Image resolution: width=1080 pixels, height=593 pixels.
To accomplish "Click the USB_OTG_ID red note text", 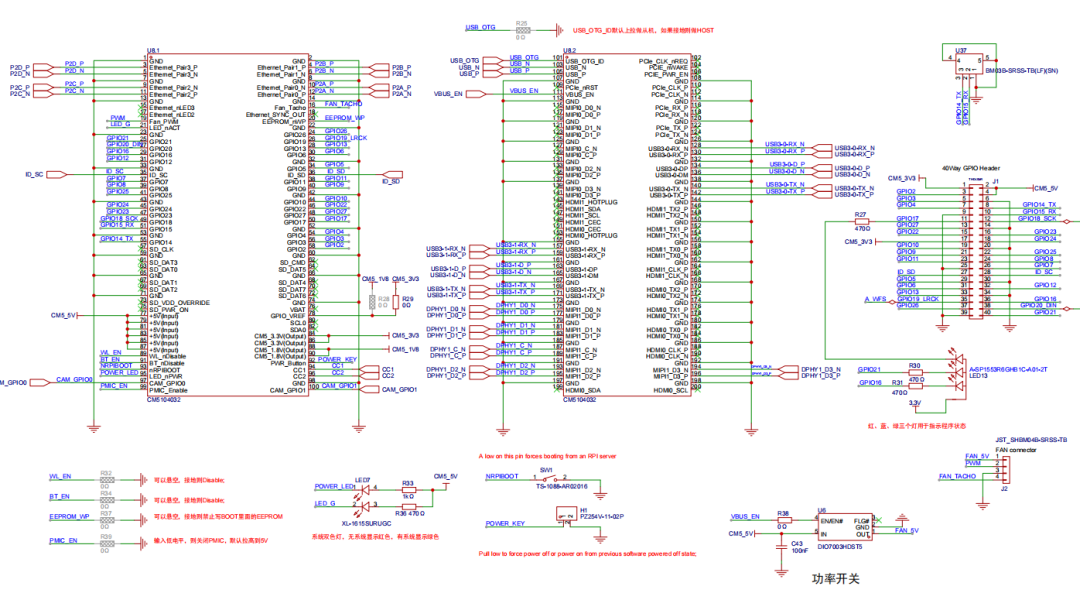I will click(x=643, y=30).
